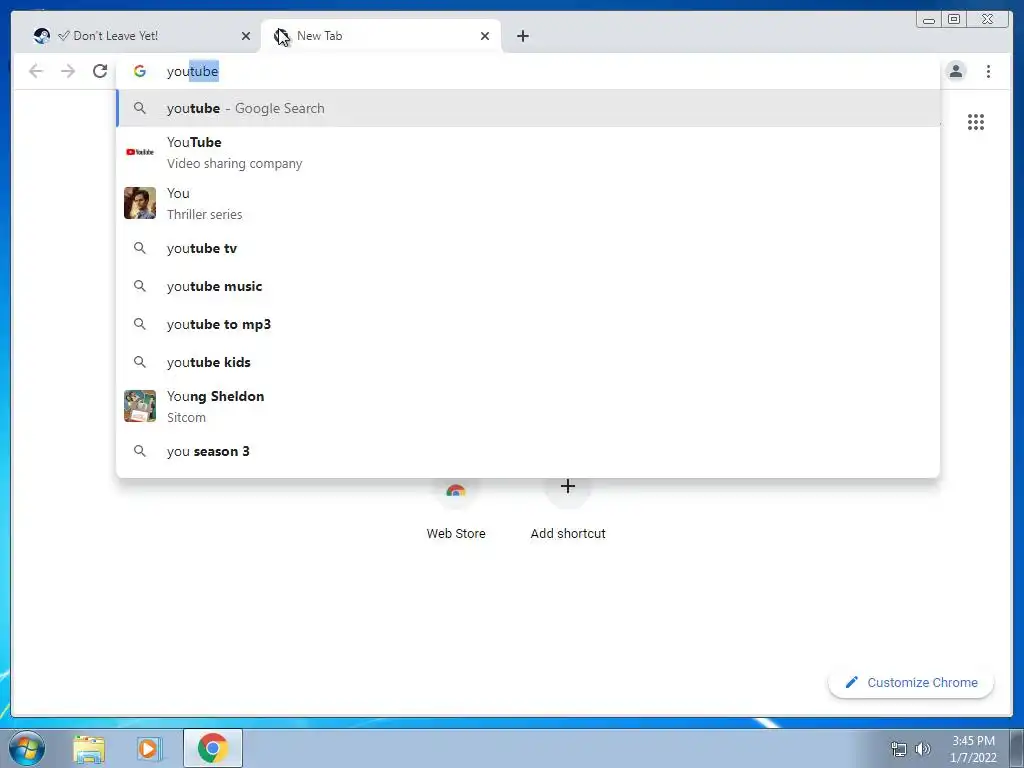Click the Google icon in address bar
Viewport: 1024px width, 768px height.
[x=140, y=71]
